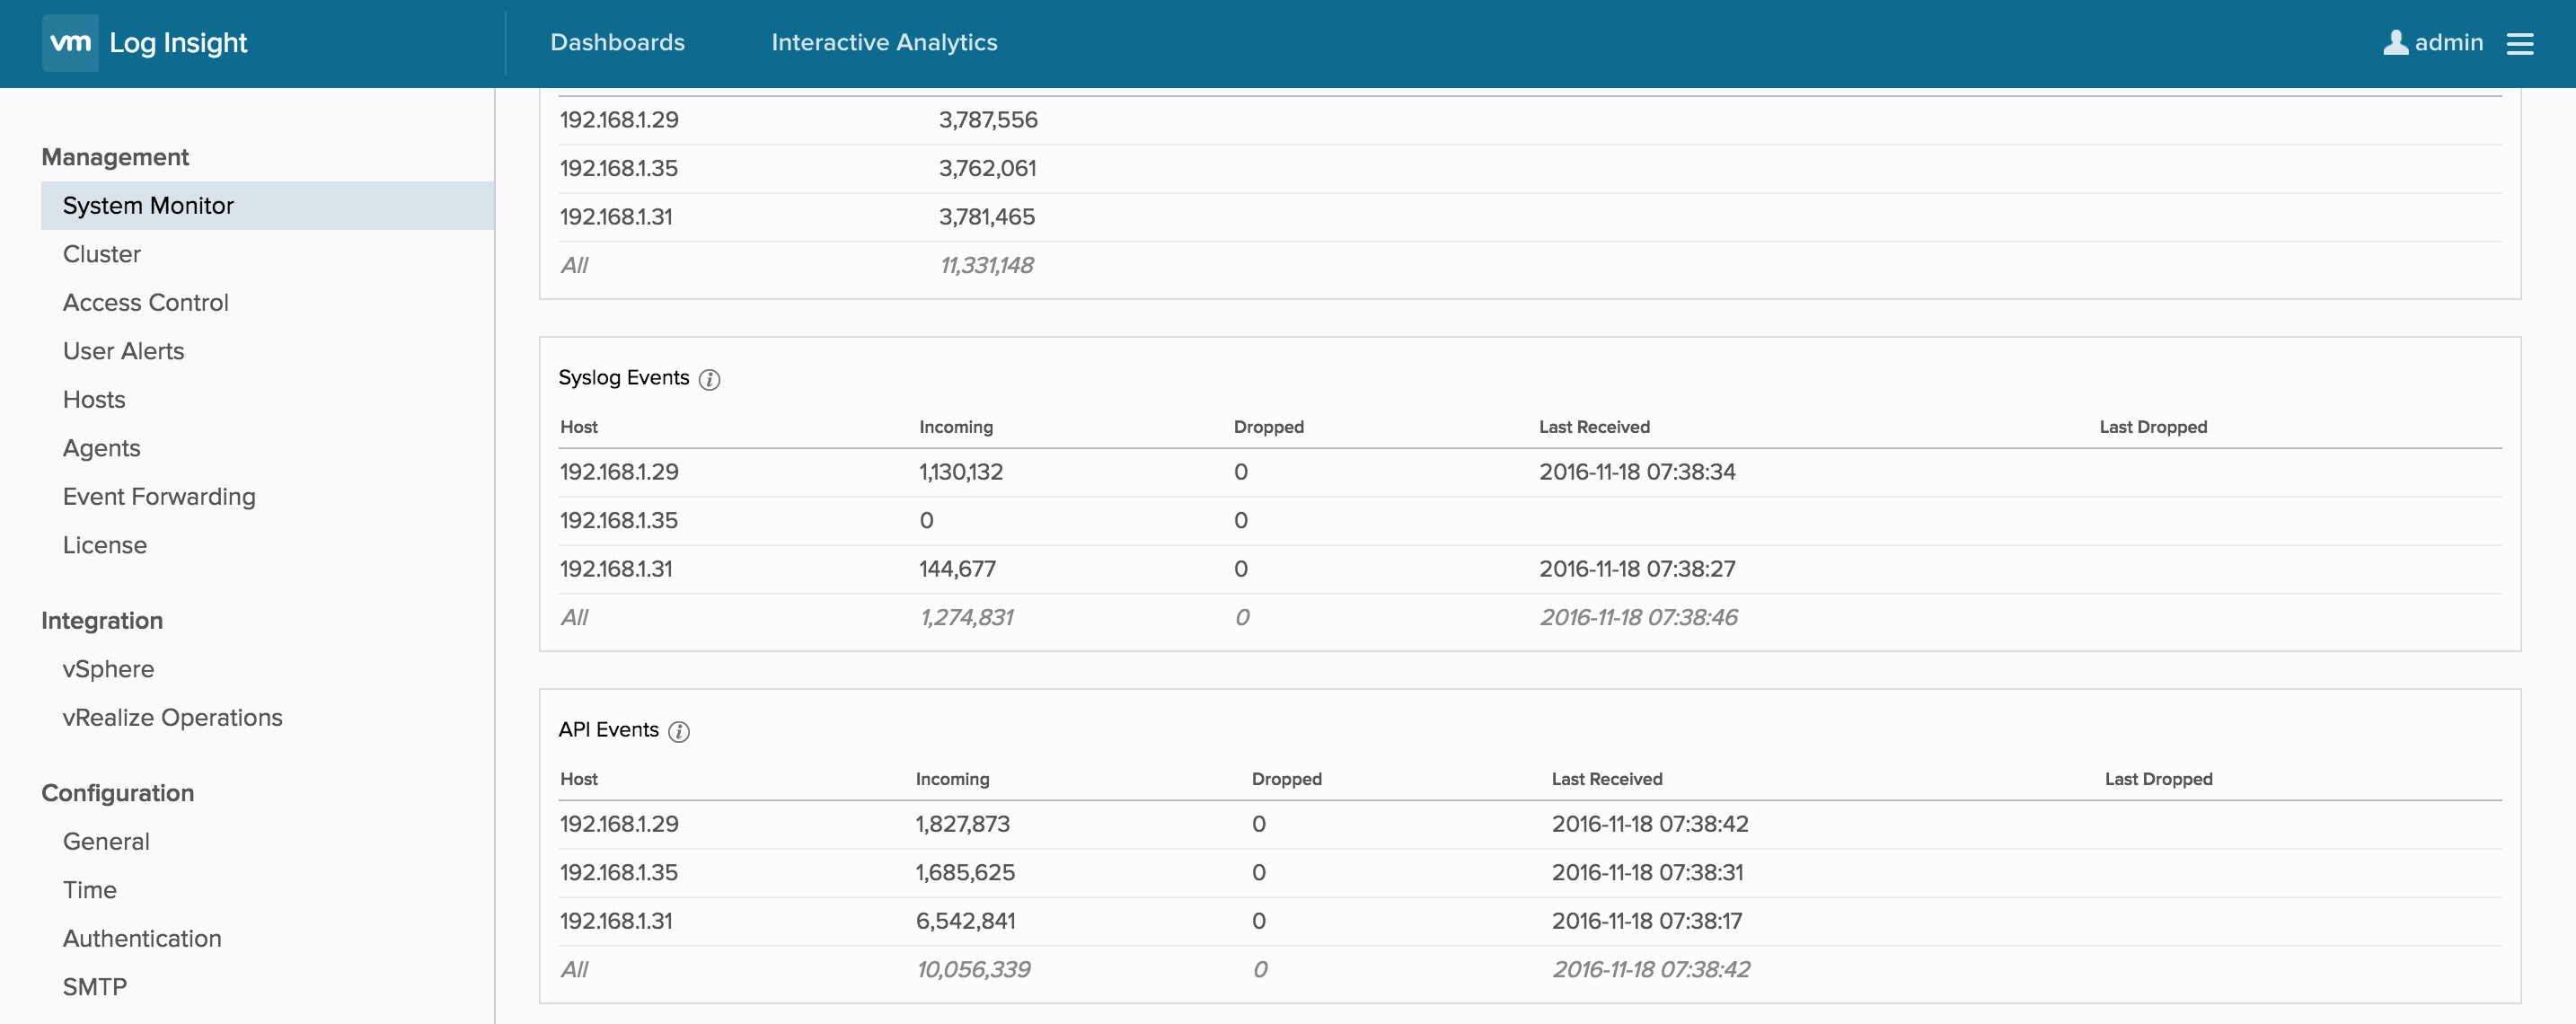The image size is (2576, 1024).
Task: Click the Syslog Events info icon
Action: (708, 378)
